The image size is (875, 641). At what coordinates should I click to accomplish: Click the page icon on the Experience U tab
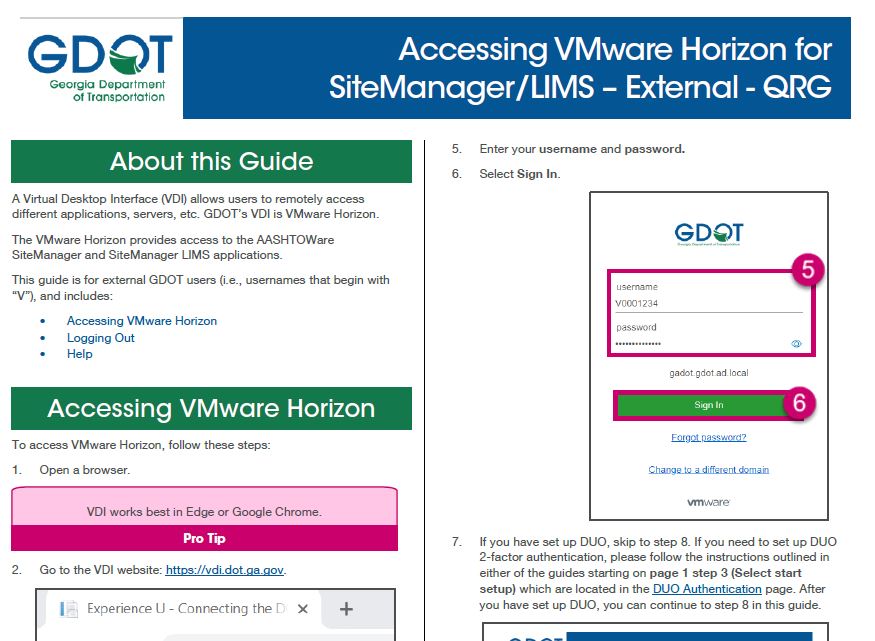(x=69, y=609)
